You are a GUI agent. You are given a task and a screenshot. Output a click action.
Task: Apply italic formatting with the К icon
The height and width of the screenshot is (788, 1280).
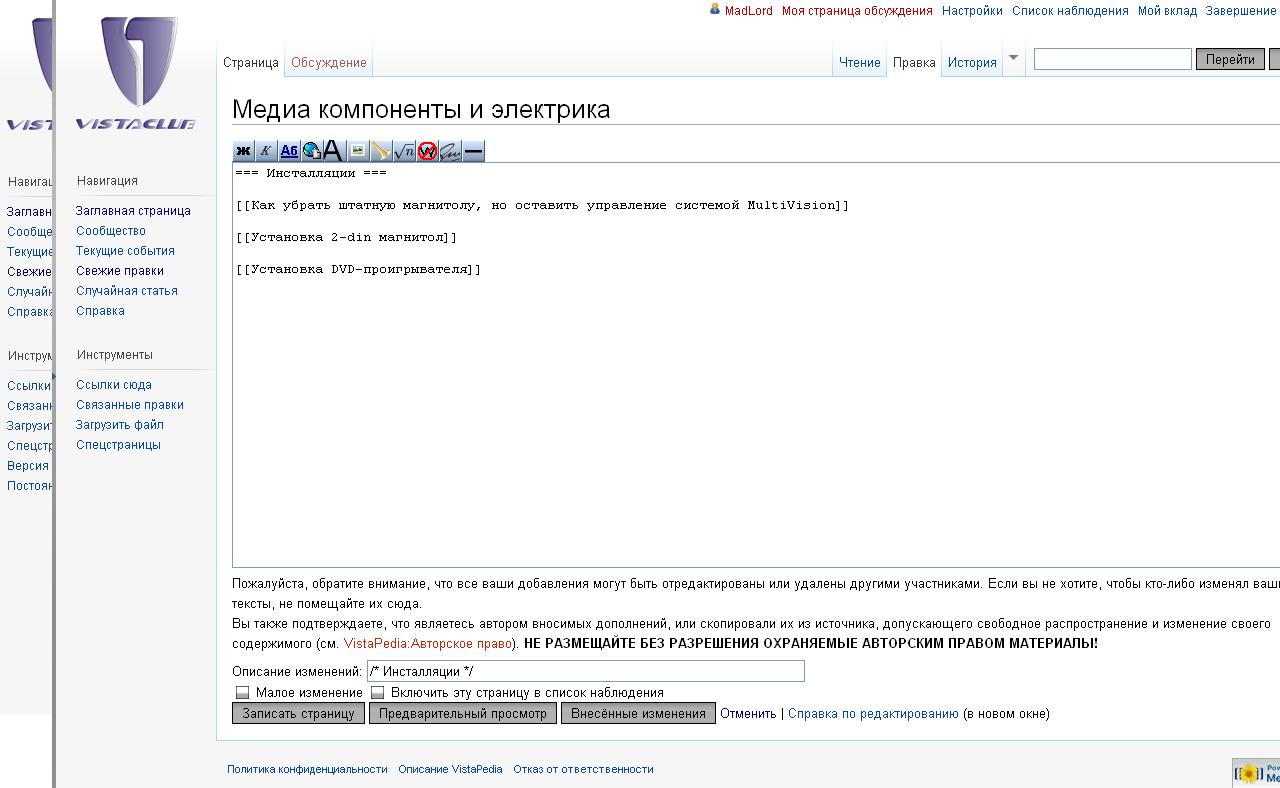click(266, 151)
